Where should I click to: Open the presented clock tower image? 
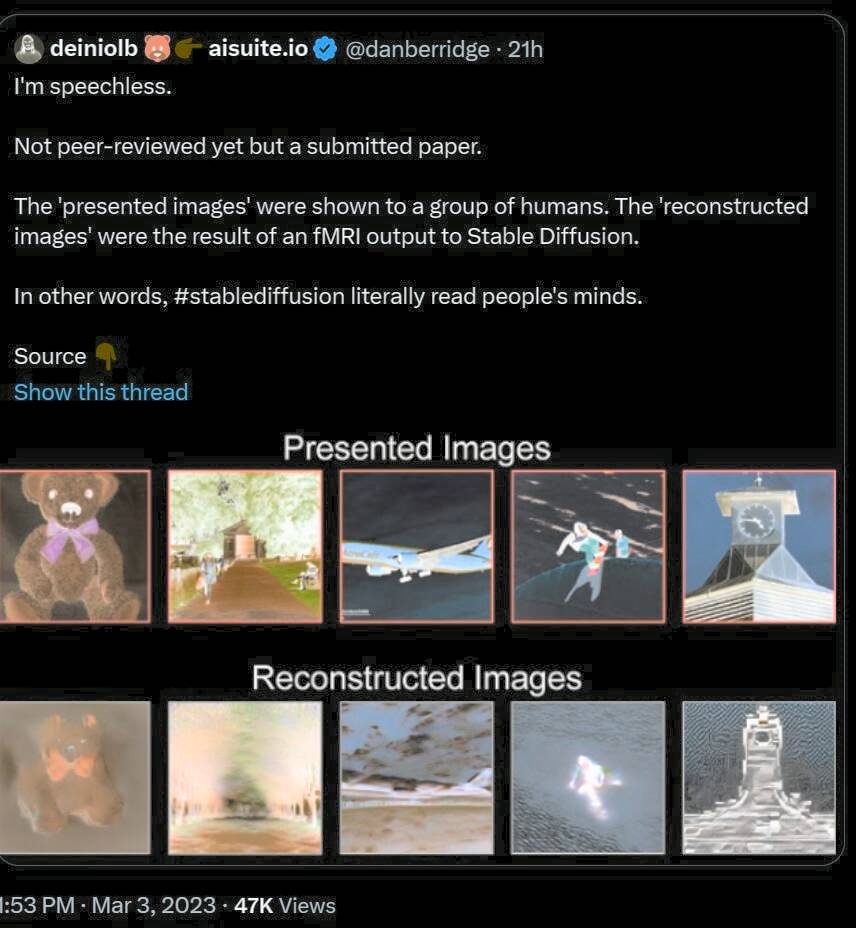point(759,546)
